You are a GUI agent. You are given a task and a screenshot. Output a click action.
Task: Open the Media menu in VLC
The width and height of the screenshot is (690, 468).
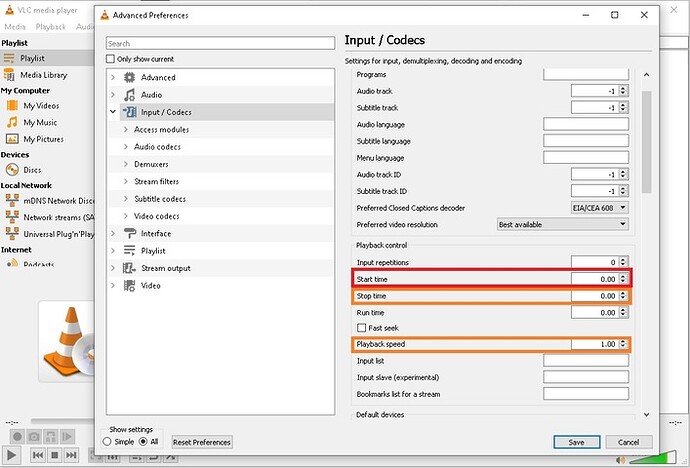pos(15,27)
